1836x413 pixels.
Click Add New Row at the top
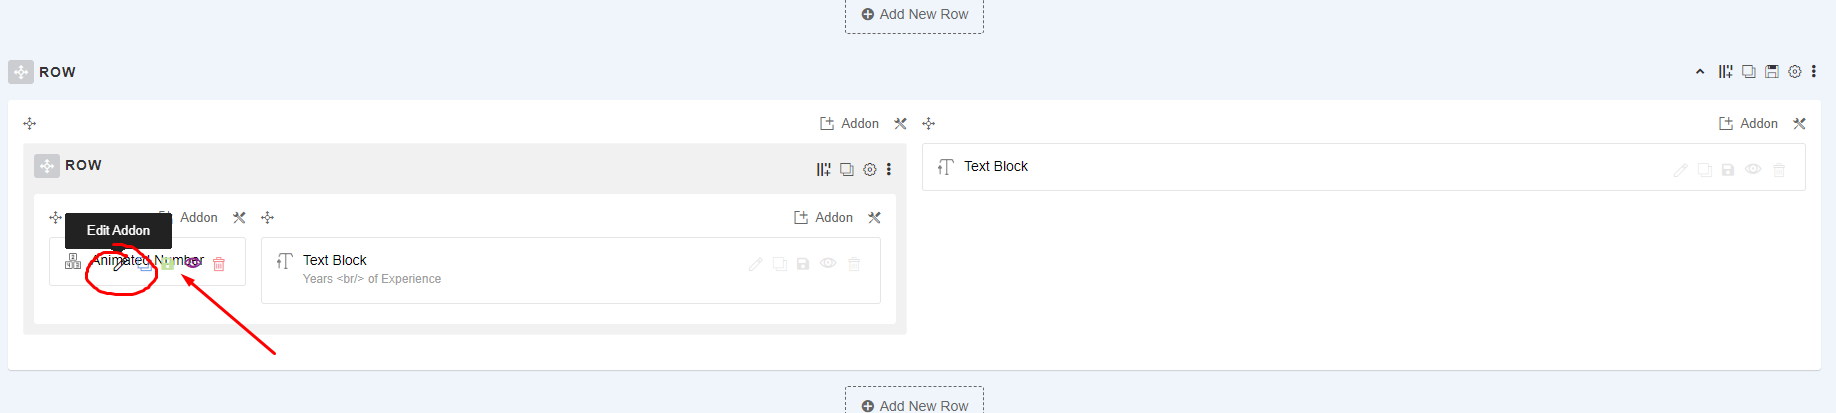coord(914,15)
